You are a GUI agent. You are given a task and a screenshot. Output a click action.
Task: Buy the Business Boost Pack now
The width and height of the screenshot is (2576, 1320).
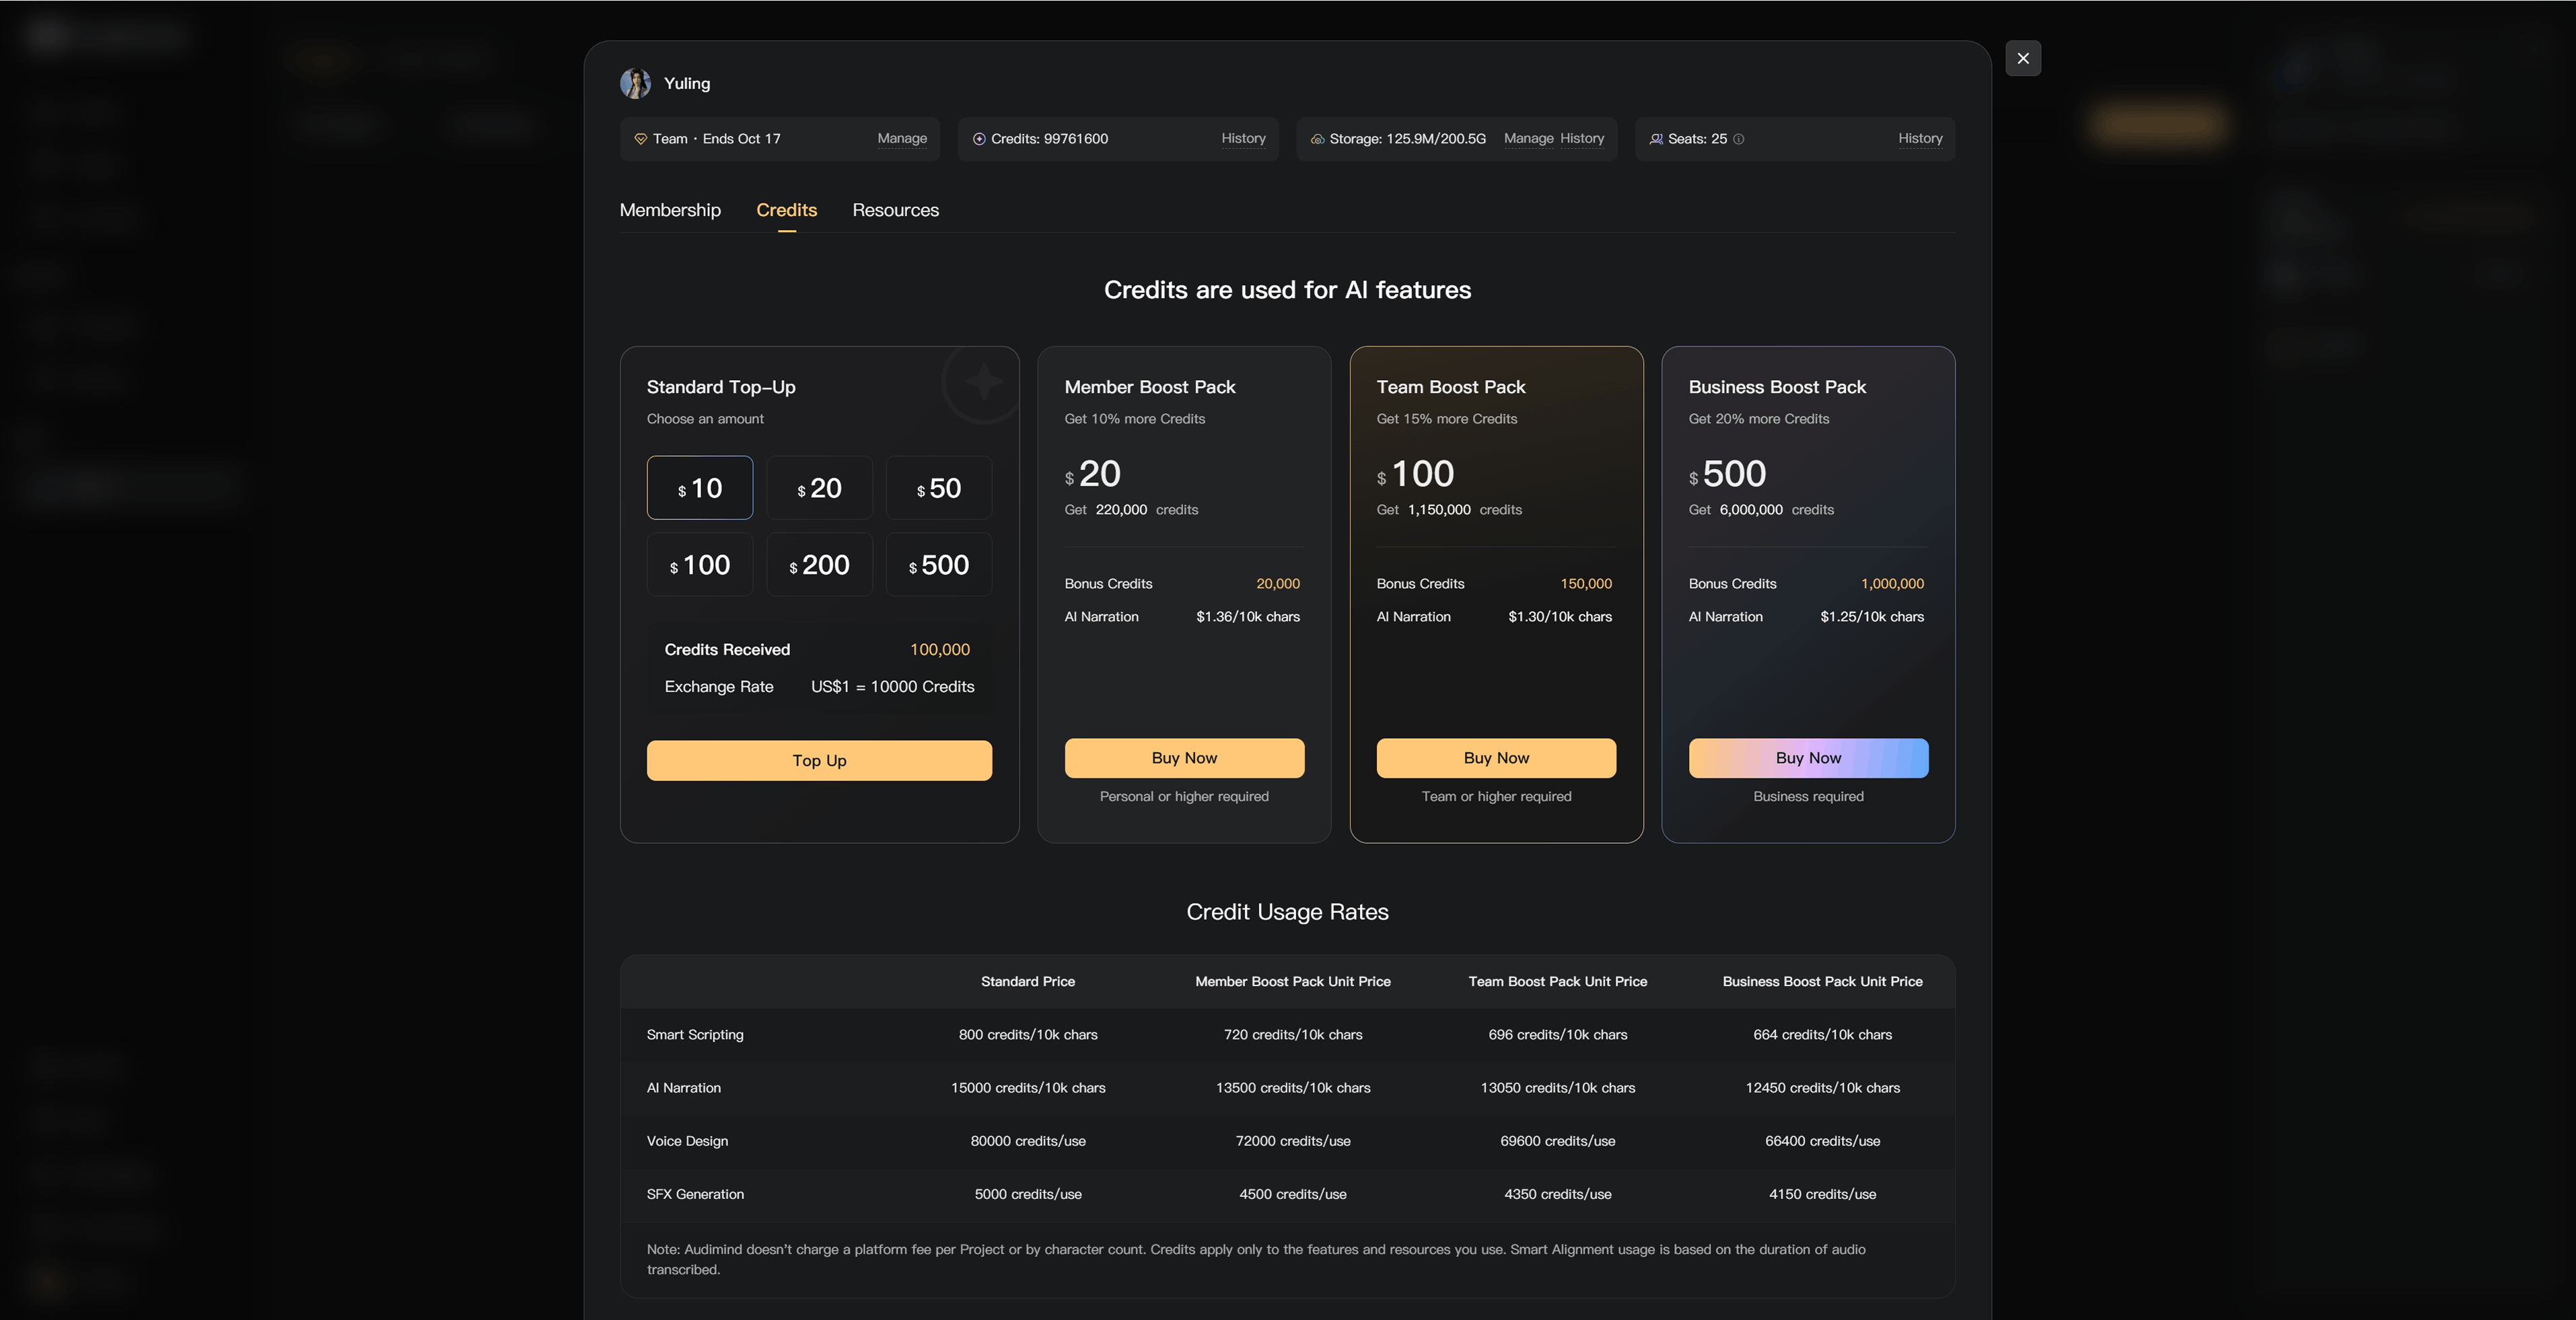[x=1808, y=758]
